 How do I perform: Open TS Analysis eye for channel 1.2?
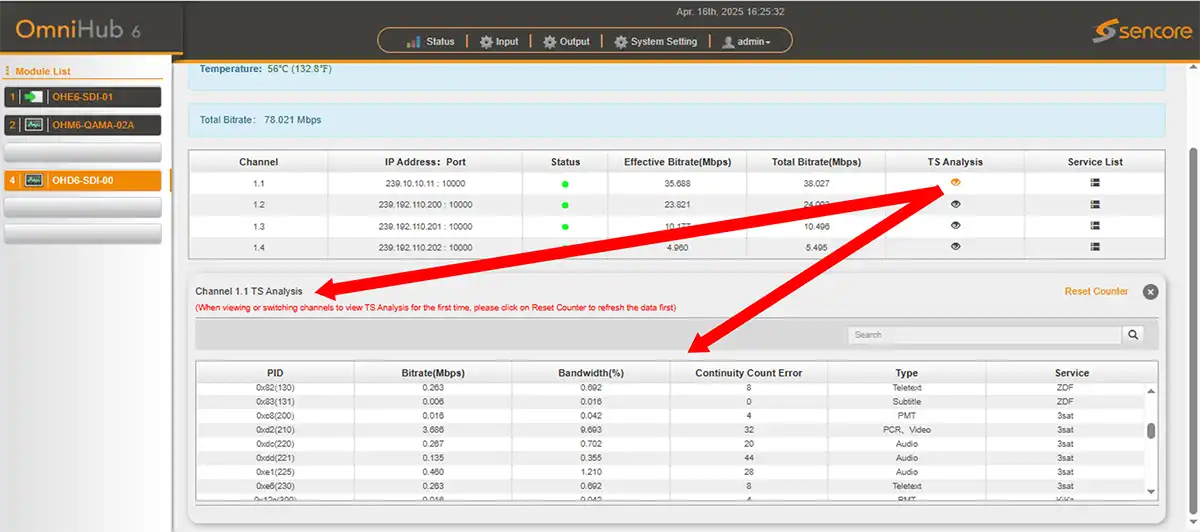(955, 204)
